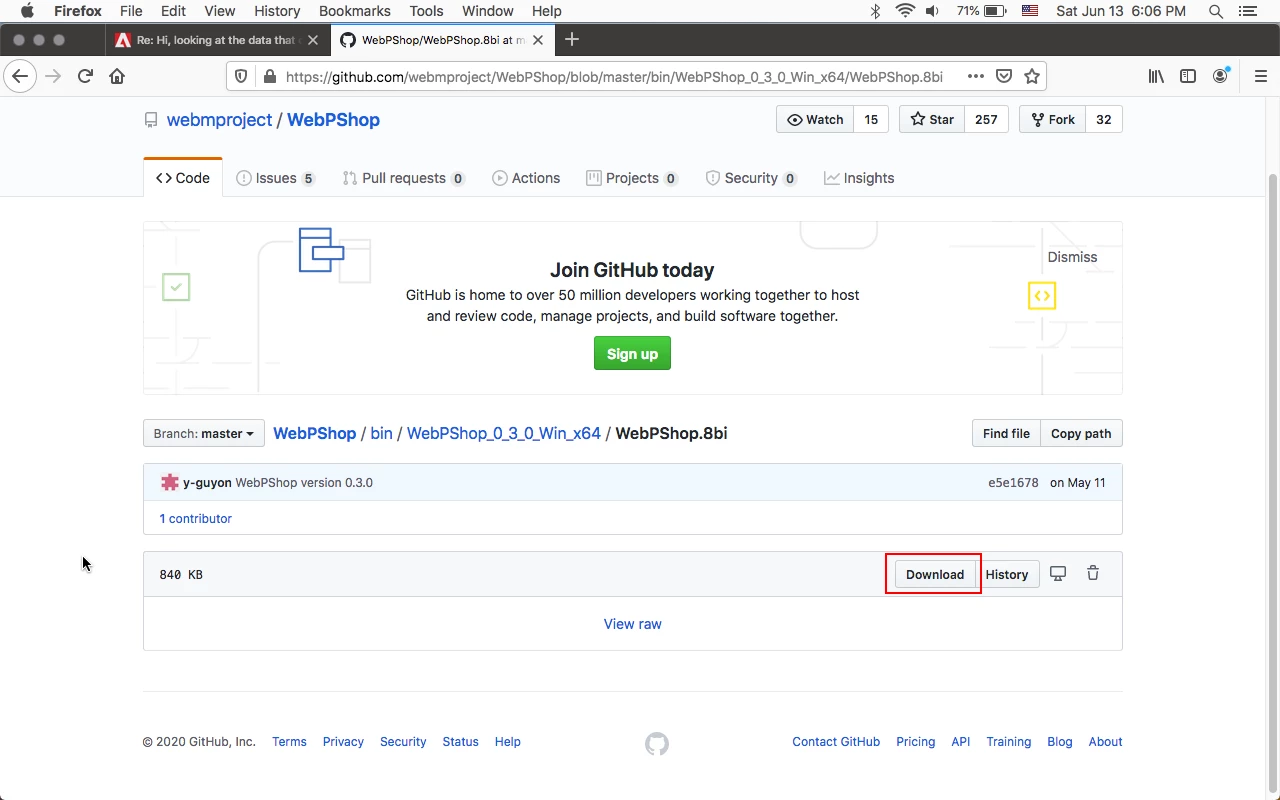The height and width of the screenshot is (800, 1280).
Task: Reload the current page
Action: click(86, 76)
